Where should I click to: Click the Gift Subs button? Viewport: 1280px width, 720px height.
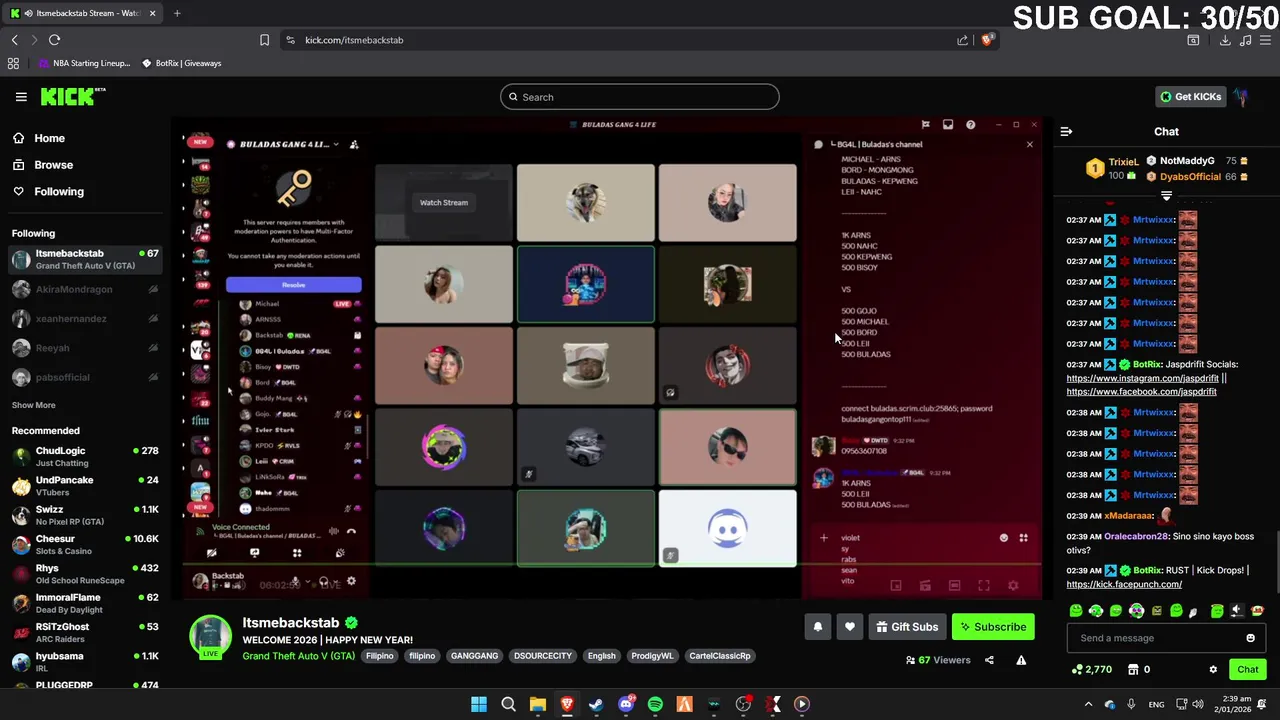(x=906, y=627)
